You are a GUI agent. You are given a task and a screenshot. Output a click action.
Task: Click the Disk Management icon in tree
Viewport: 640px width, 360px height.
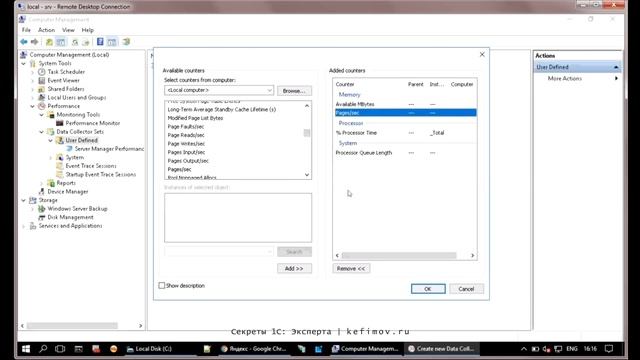tap(42, 217)
